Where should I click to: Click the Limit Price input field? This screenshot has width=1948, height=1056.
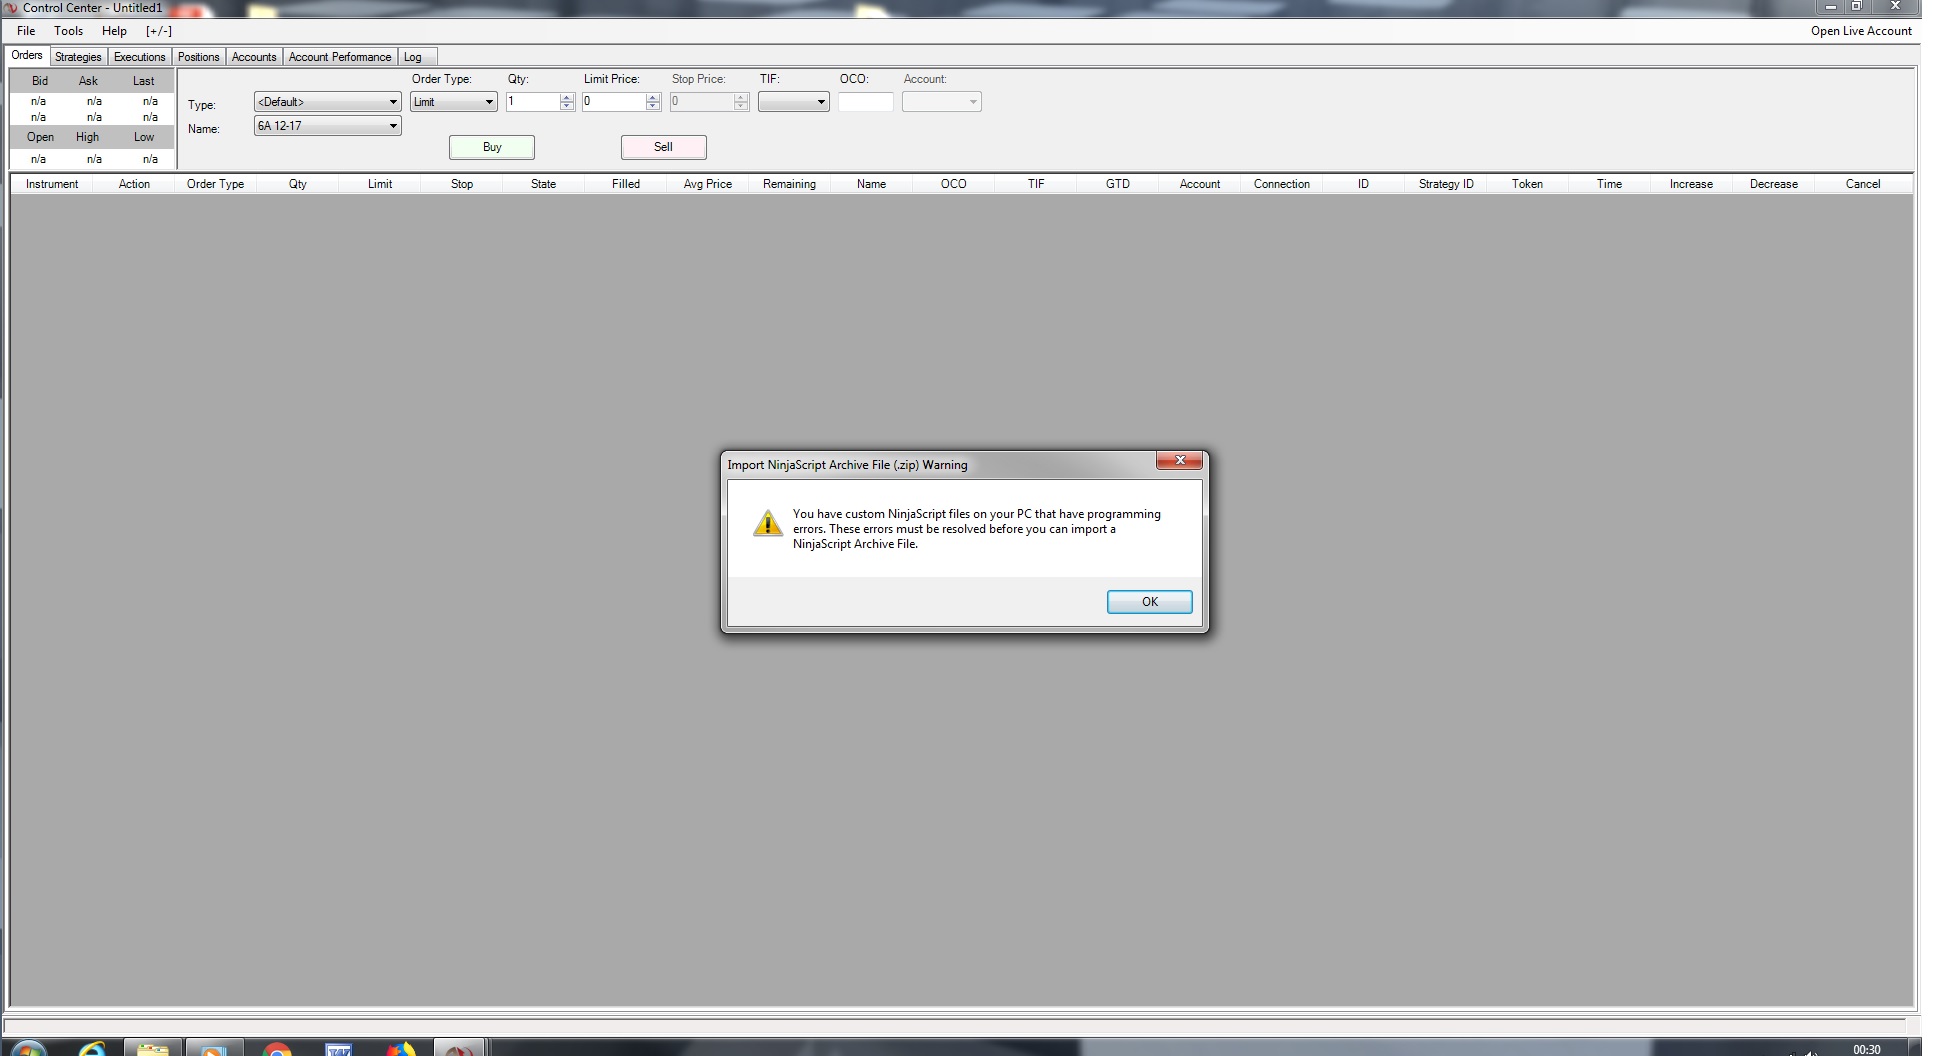coord(613,102)
